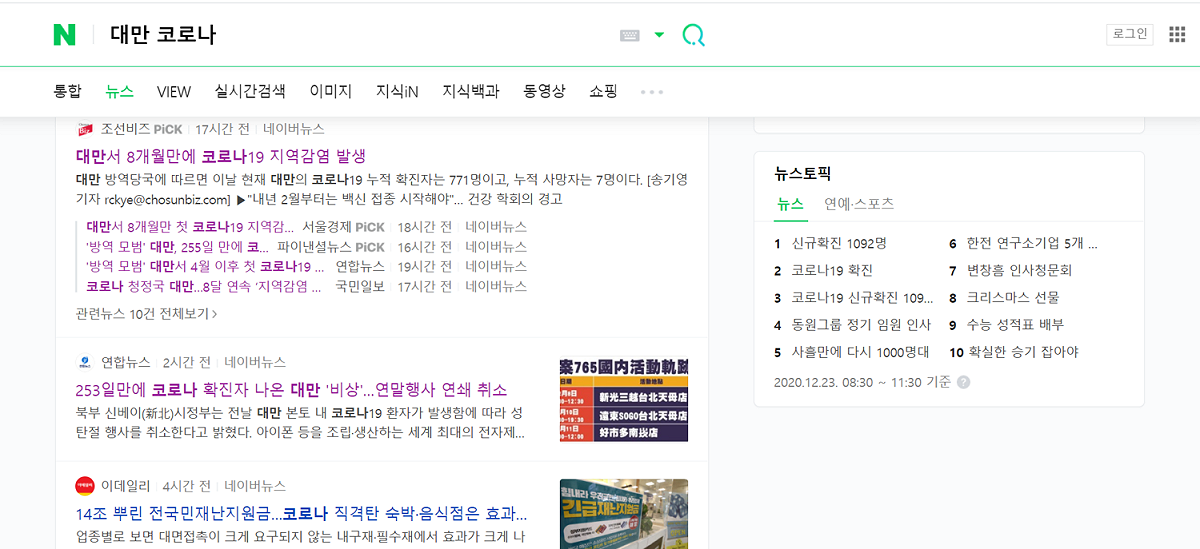Click the help question mark beside 기준
Image resolution: width=1200 pixels, height=549 pixels.
click(963, 382)
